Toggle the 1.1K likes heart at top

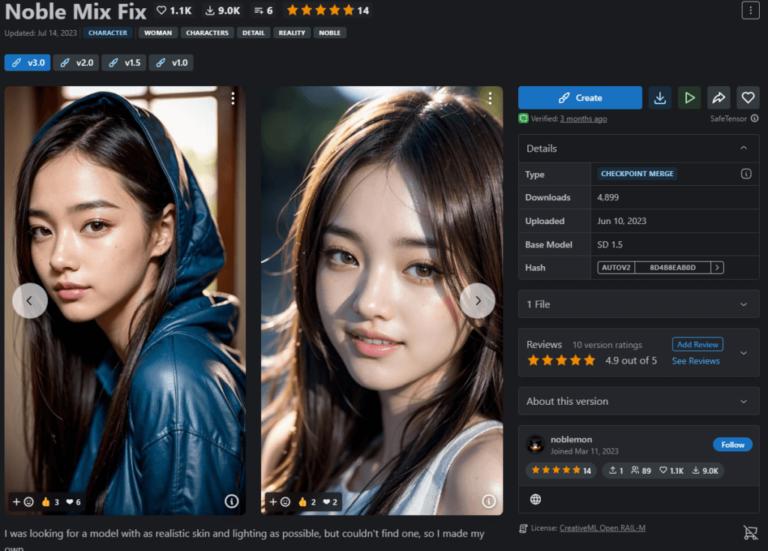174,10
